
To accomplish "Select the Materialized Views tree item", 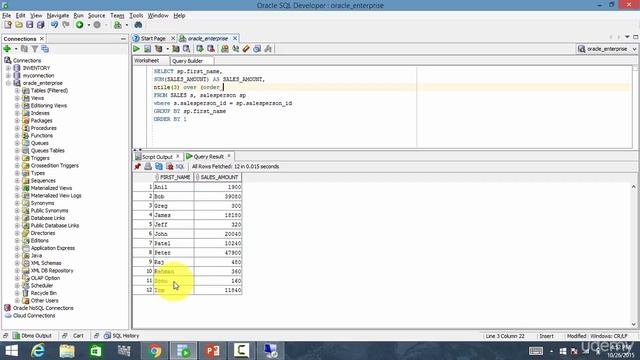I will tap(51, 188).
